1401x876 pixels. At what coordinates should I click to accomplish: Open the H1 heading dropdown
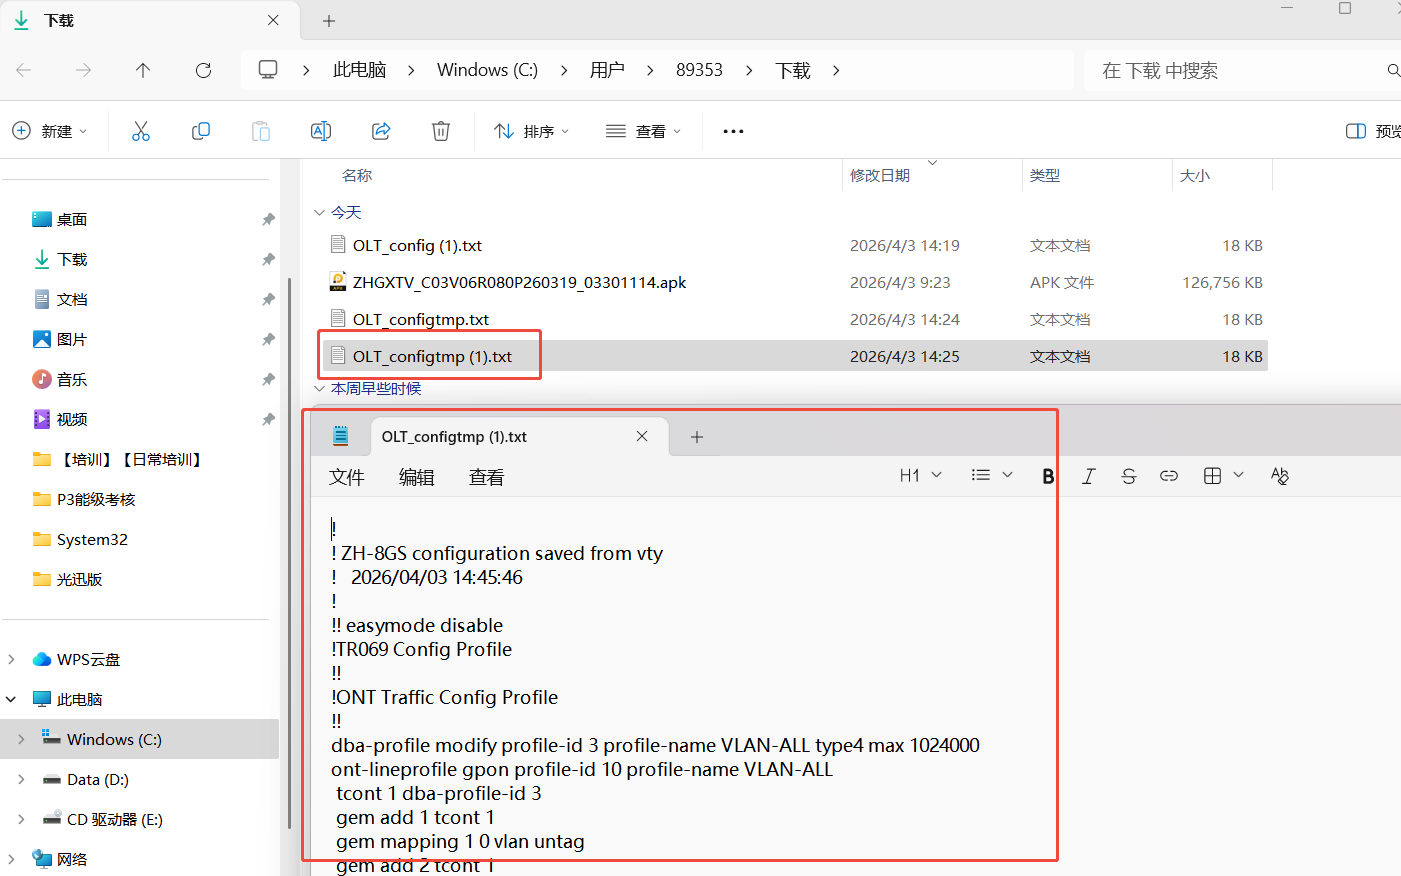click(x=920, y=476)
